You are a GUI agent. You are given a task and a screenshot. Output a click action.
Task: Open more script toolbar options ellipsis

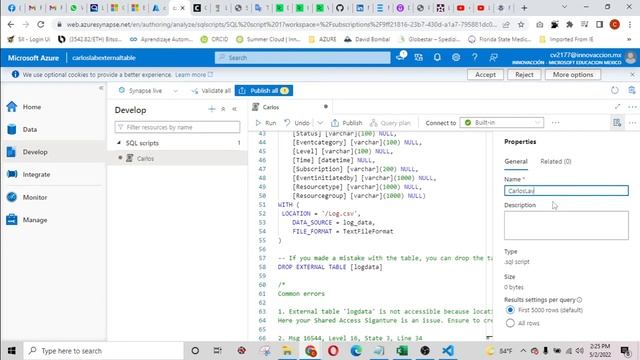point(556,122)
